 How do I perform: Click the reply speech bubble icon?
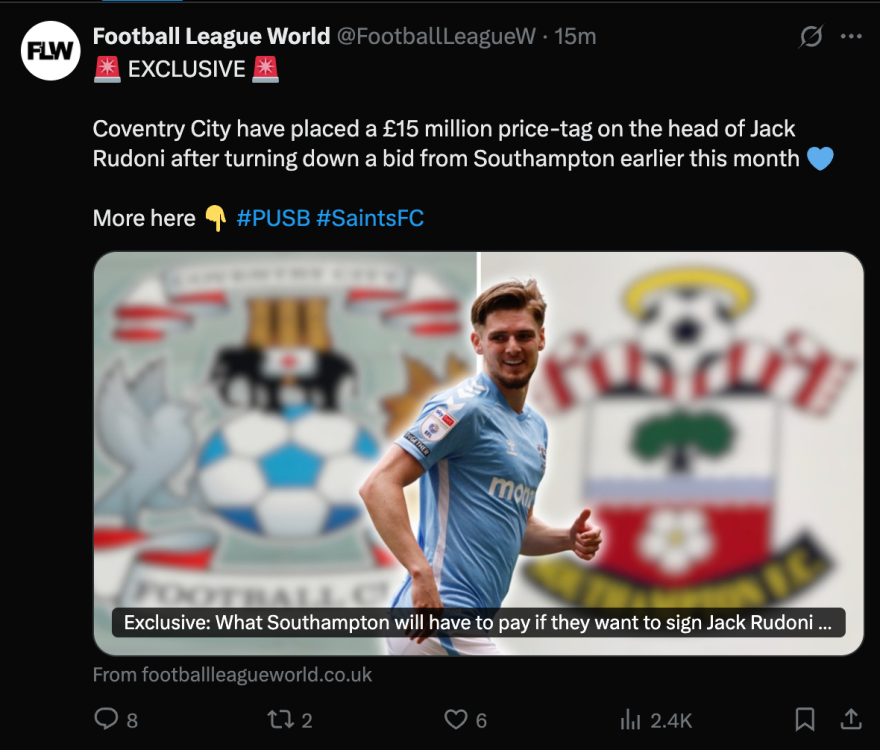[x=105, y=719]
